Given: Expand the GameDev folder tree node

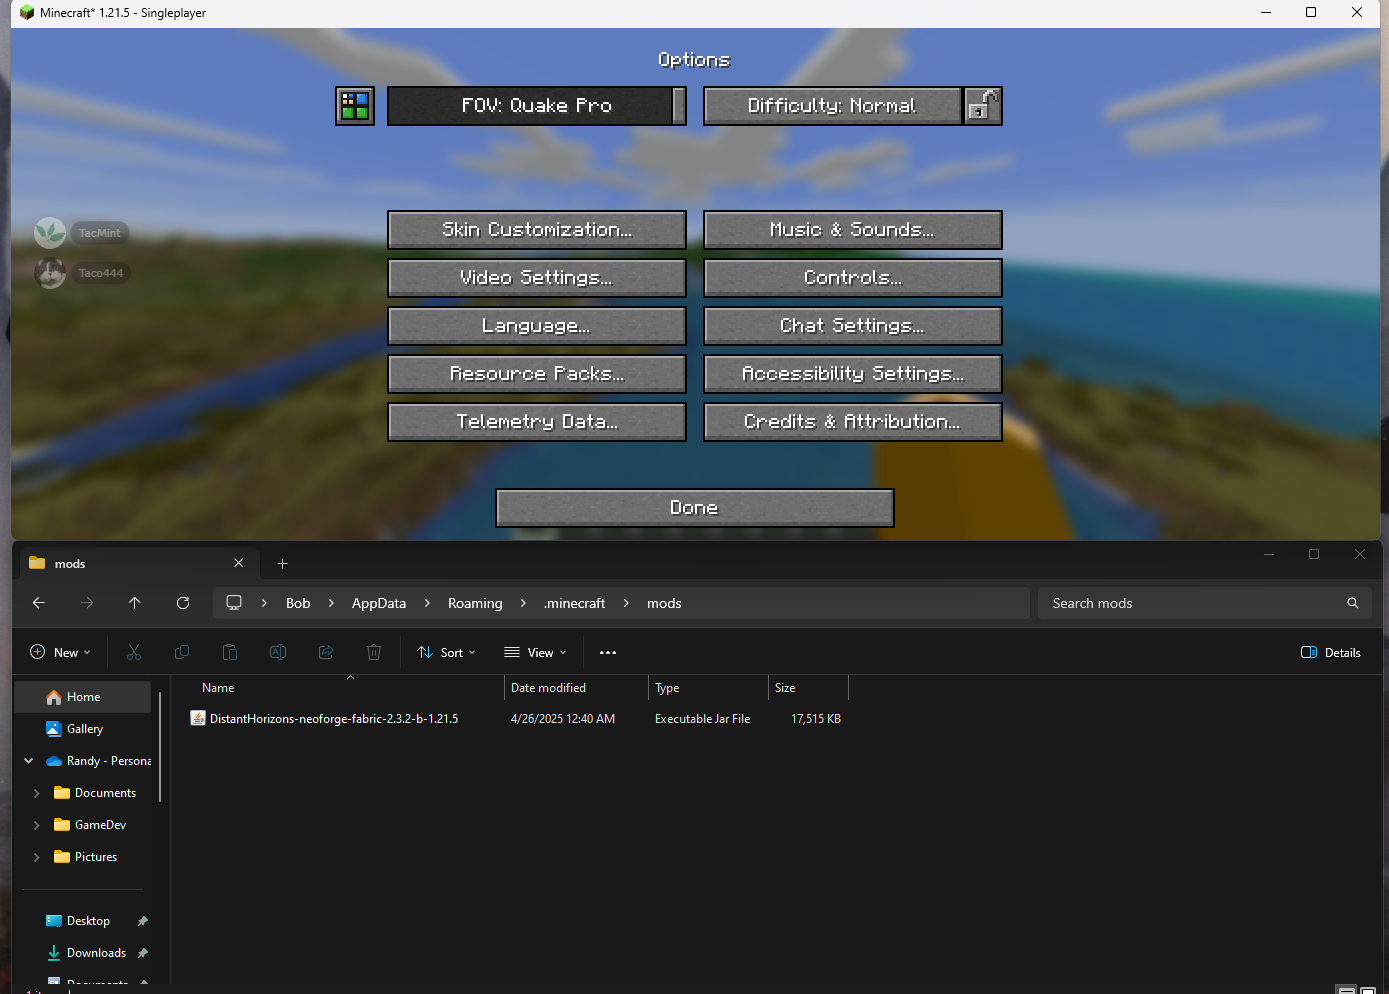Looking at the screenshot, I should tap(37, 825).
